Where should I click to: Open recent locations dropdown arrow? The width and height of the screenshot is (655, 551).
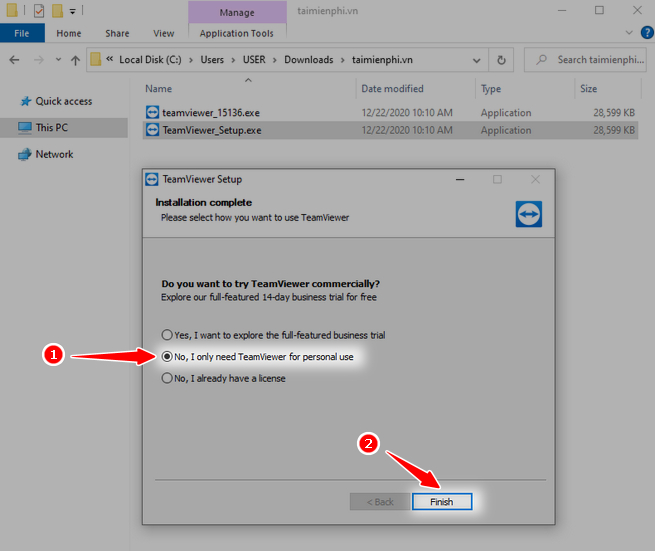[x=58, y=60]
